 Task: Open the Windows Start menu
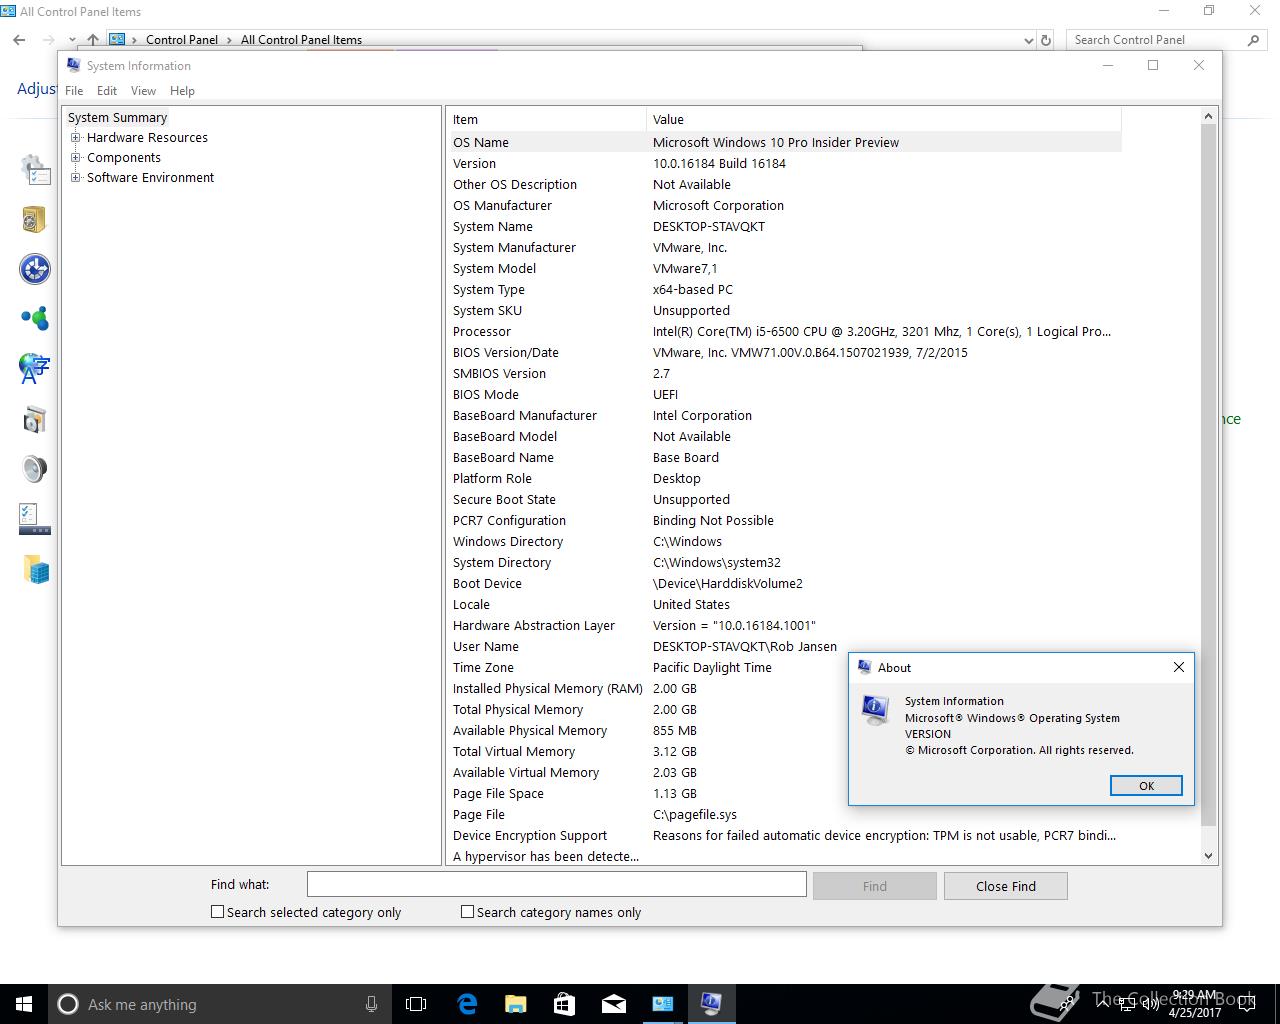click(24, 1004)
